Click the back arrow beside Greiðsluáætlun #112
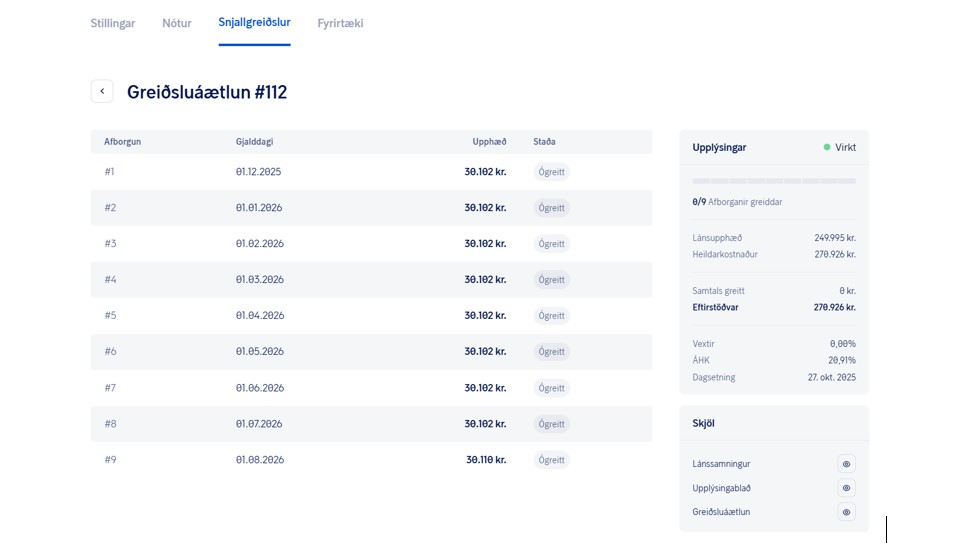 (102, 91)
